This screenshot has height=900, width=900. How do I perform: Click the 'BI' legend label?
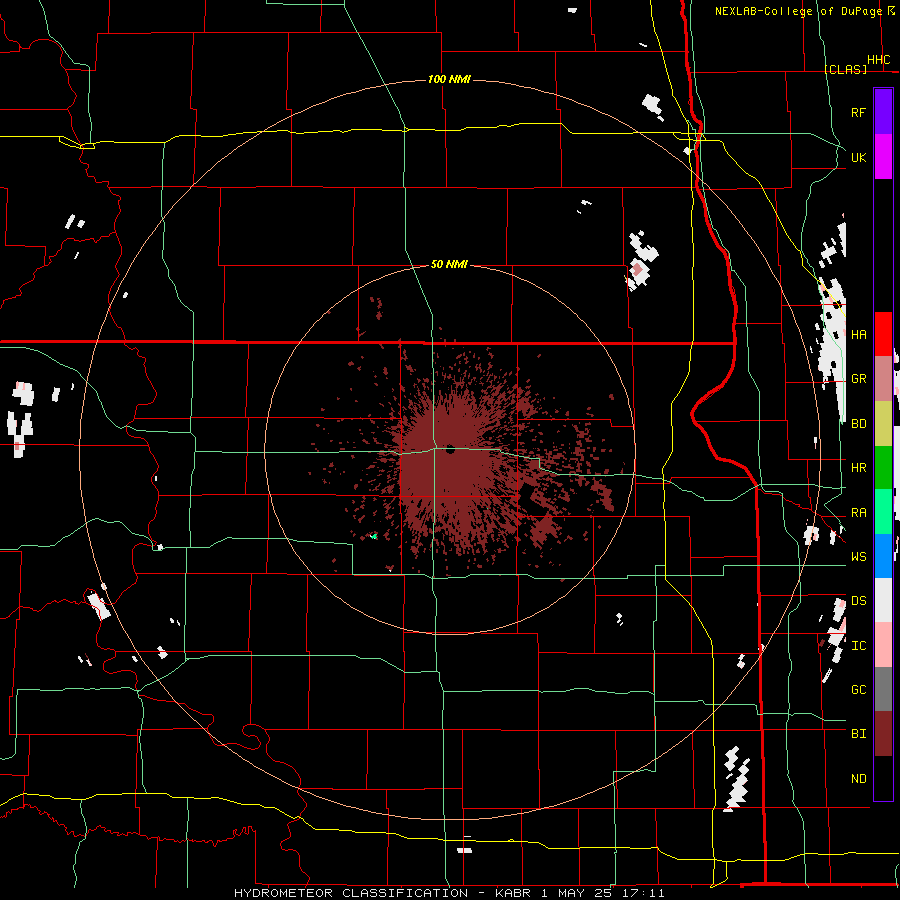(858, 733)
